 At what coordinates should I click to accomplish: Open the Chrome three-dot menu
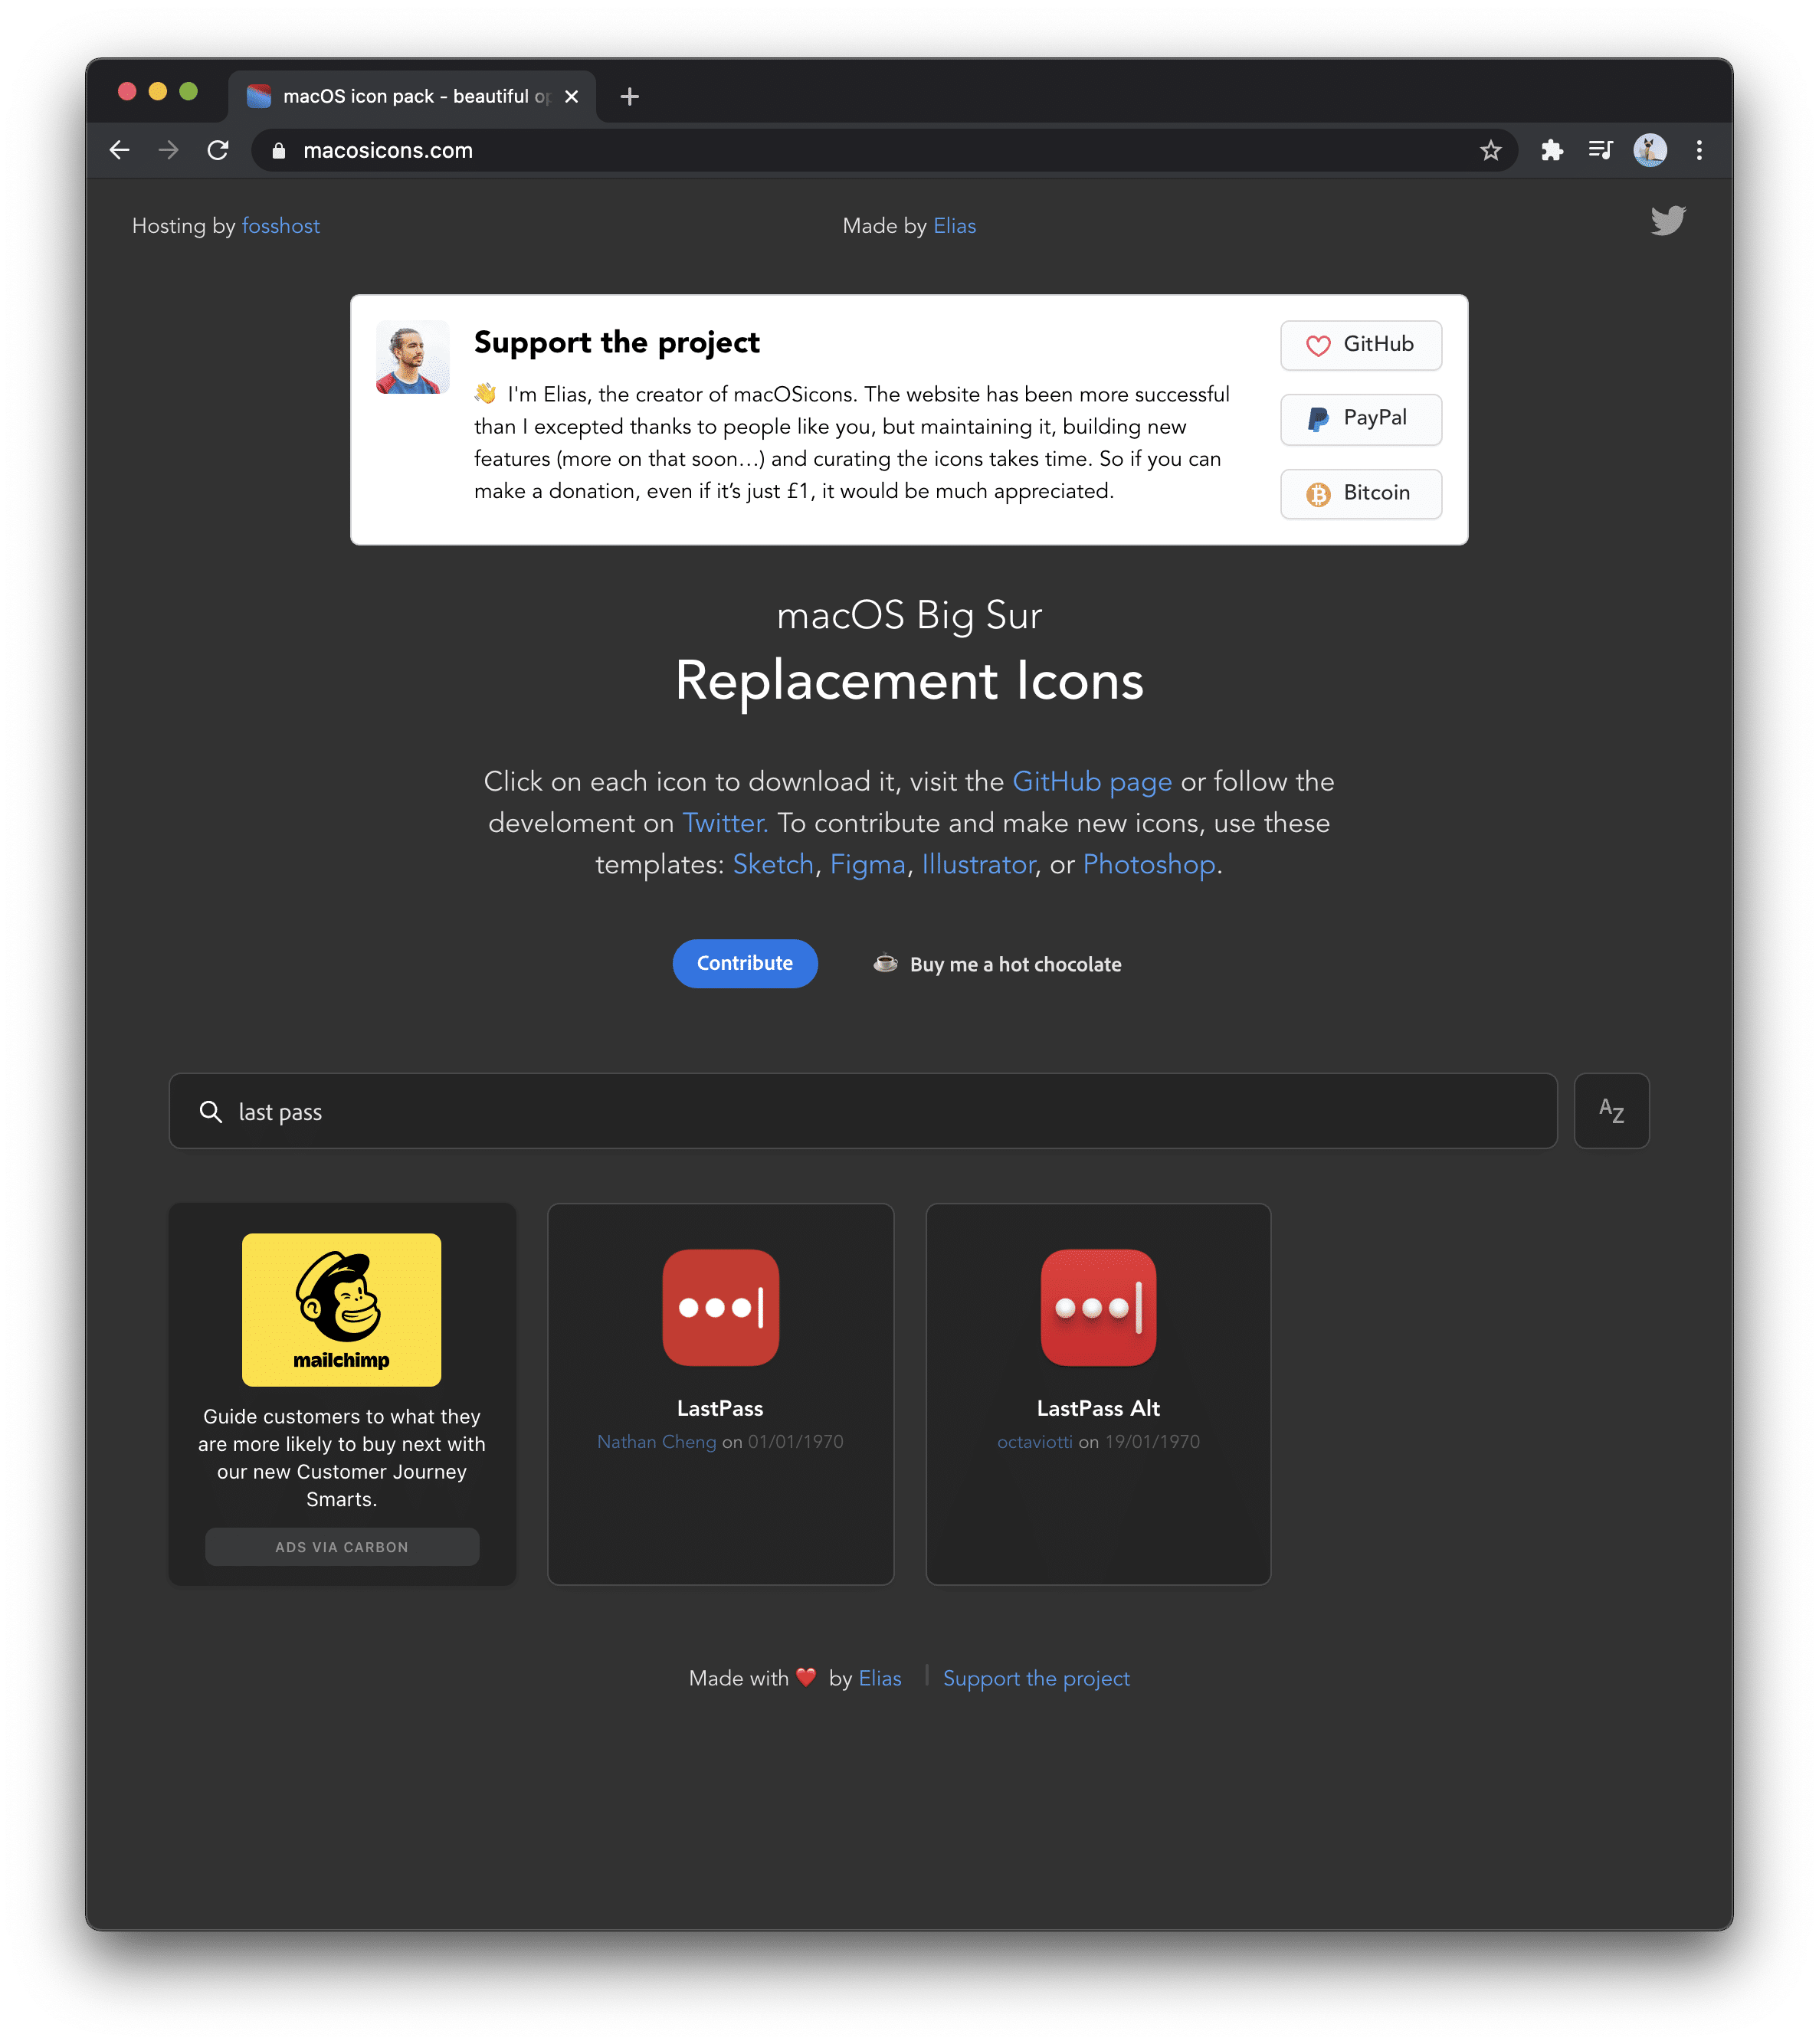tap(1699, 150)
